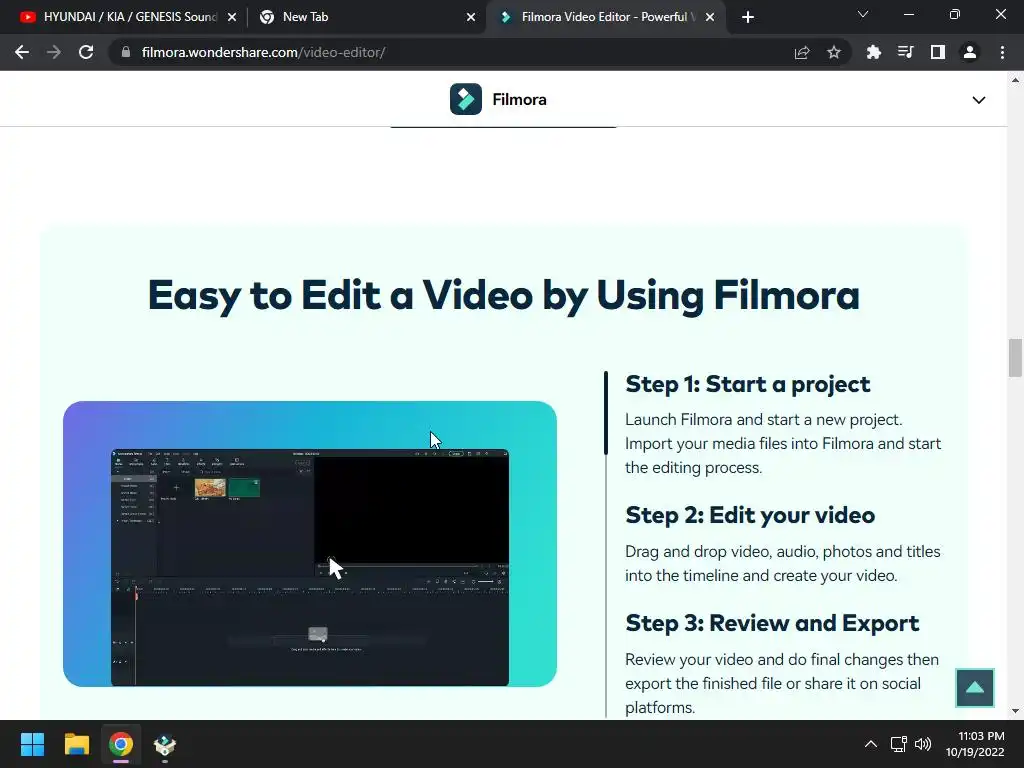Open the tab search chevron

pos(863,14)
